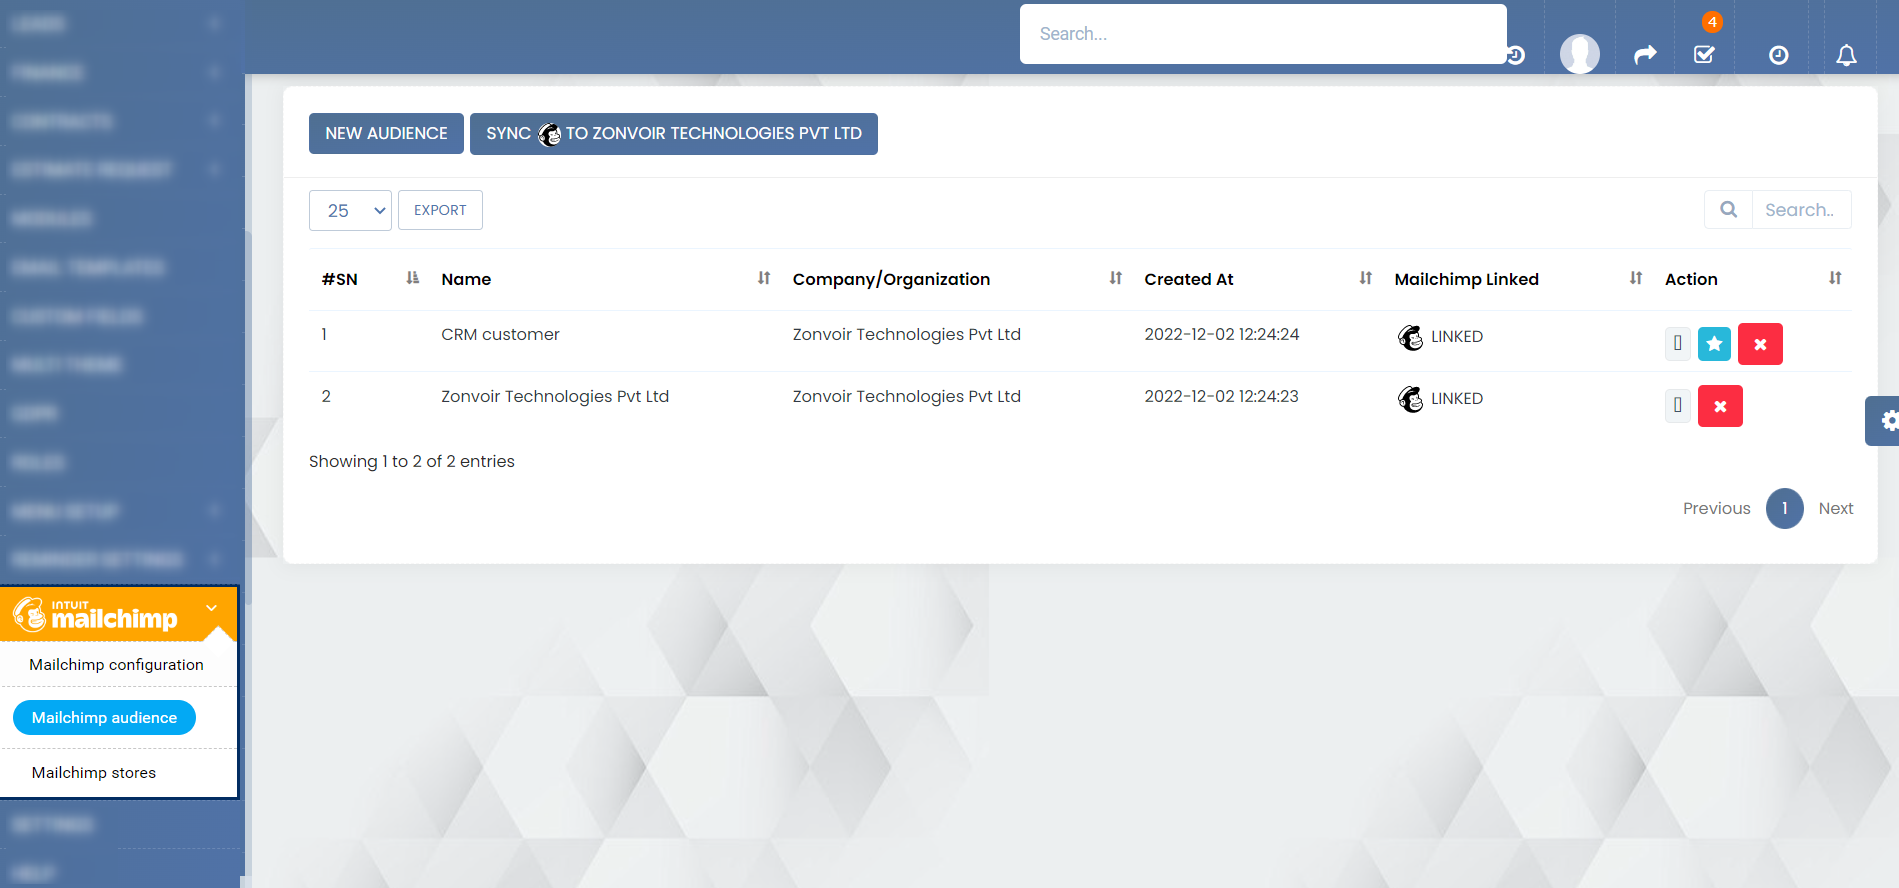Delete the CRM customer audience
Screen dimensions: 1899x888
click(x=1760, y=344)
